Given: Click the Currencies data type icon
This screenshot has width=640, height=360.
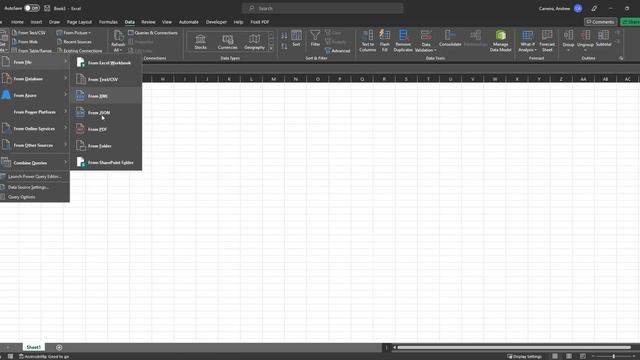Looking at the screenshot, I should (227, 42).
